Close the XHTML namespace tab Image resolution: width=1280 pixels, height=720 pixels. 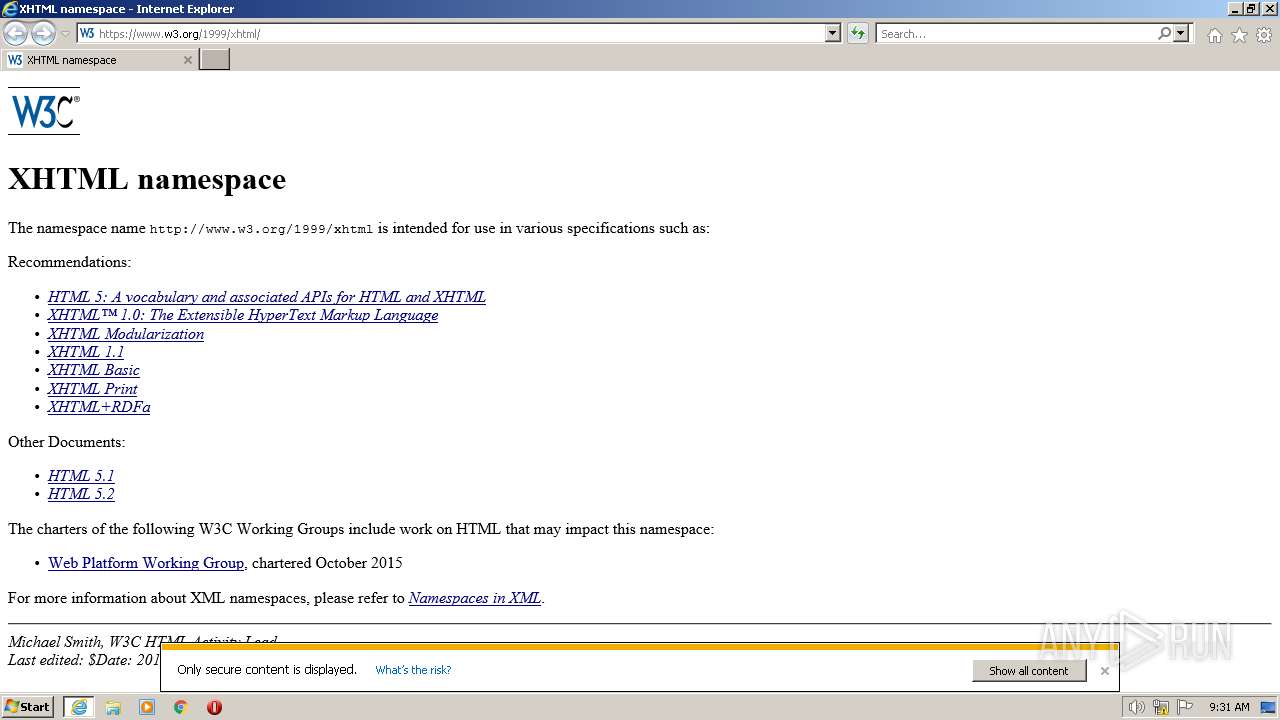point(187,60)
